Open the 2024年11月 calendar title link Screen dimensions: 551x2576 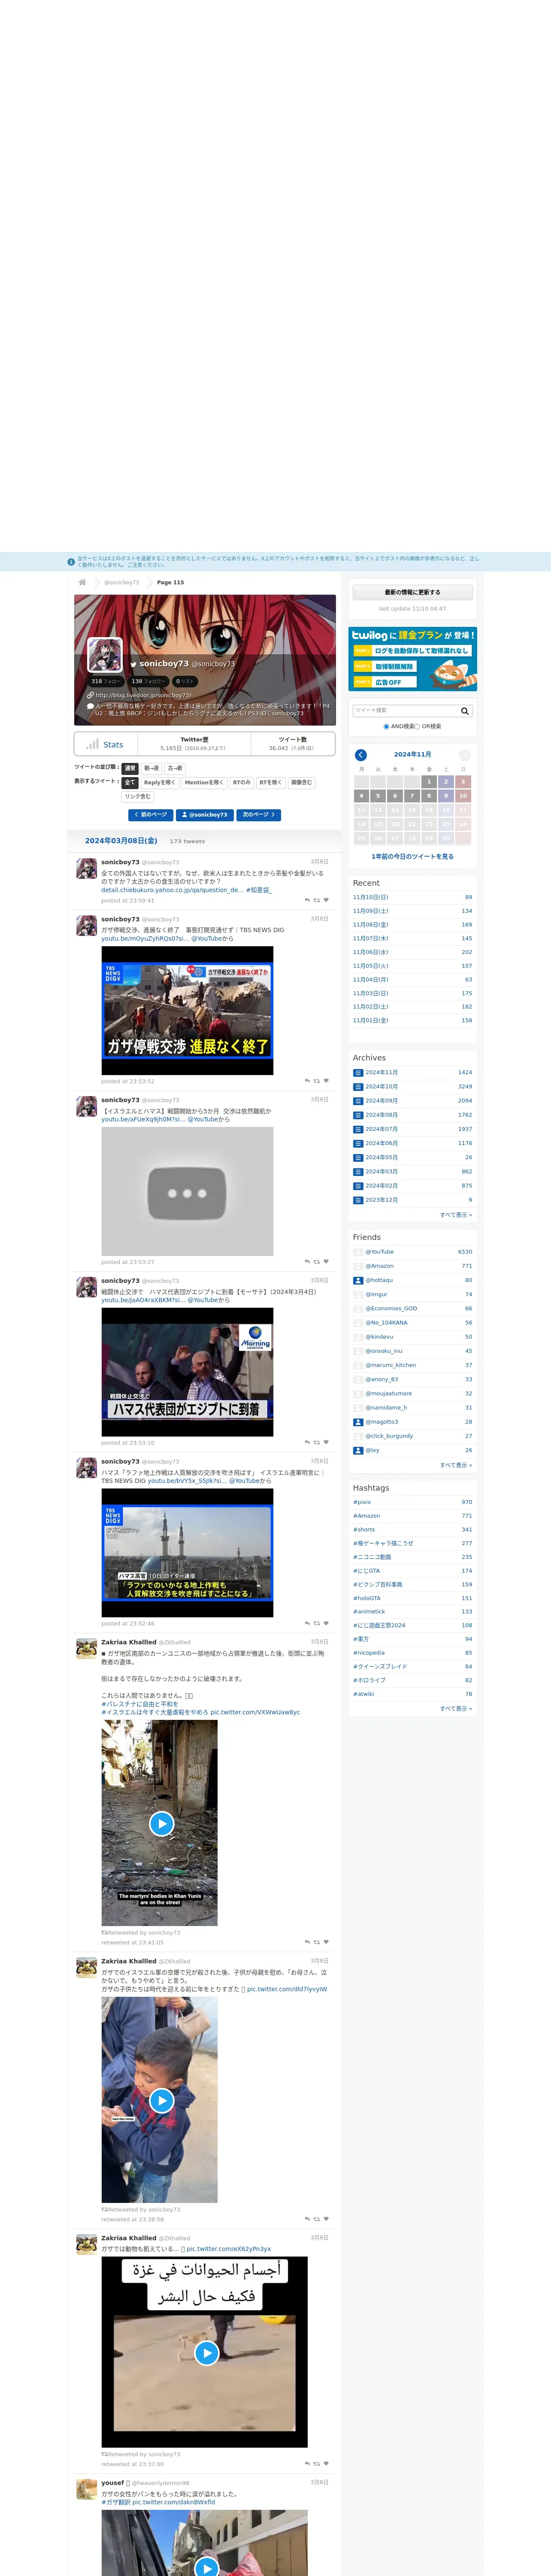412,755
